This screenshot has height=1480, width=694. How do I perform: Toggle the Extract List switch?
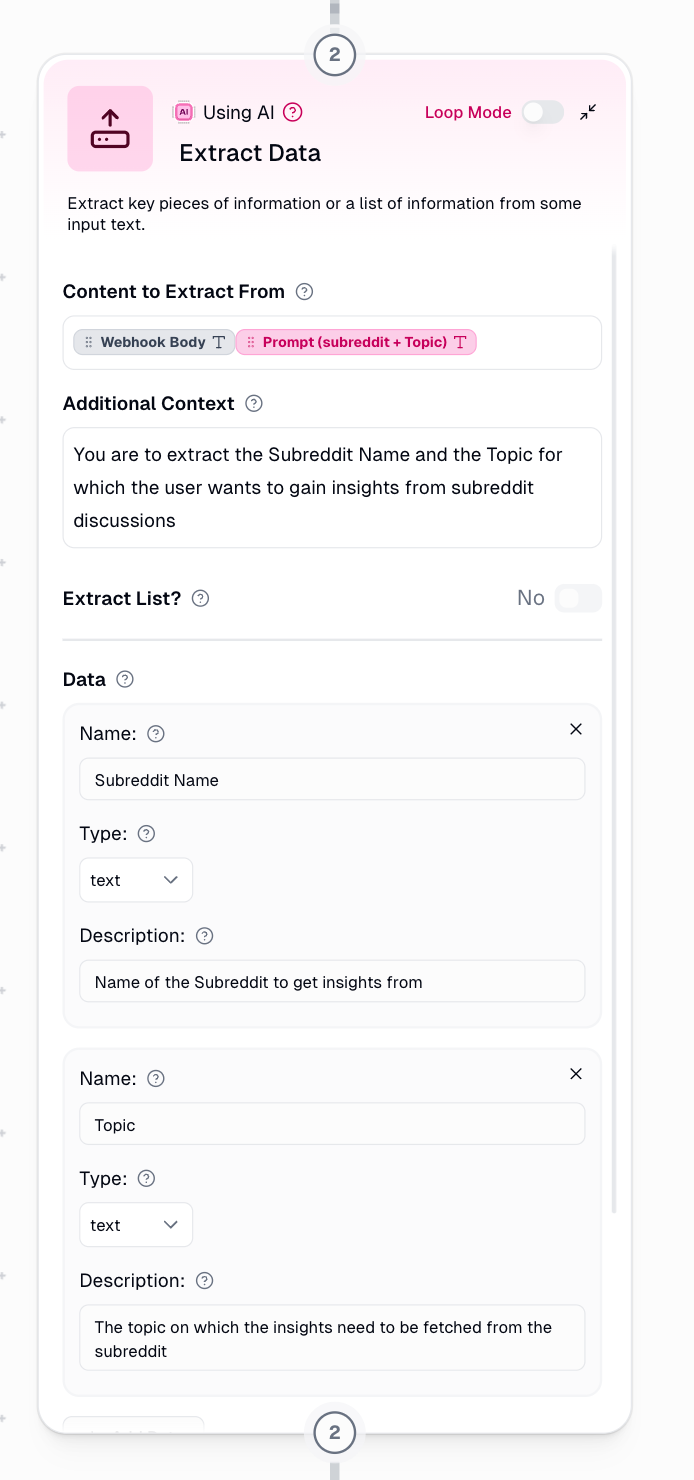pyautogui.click(x=578, y=599)
